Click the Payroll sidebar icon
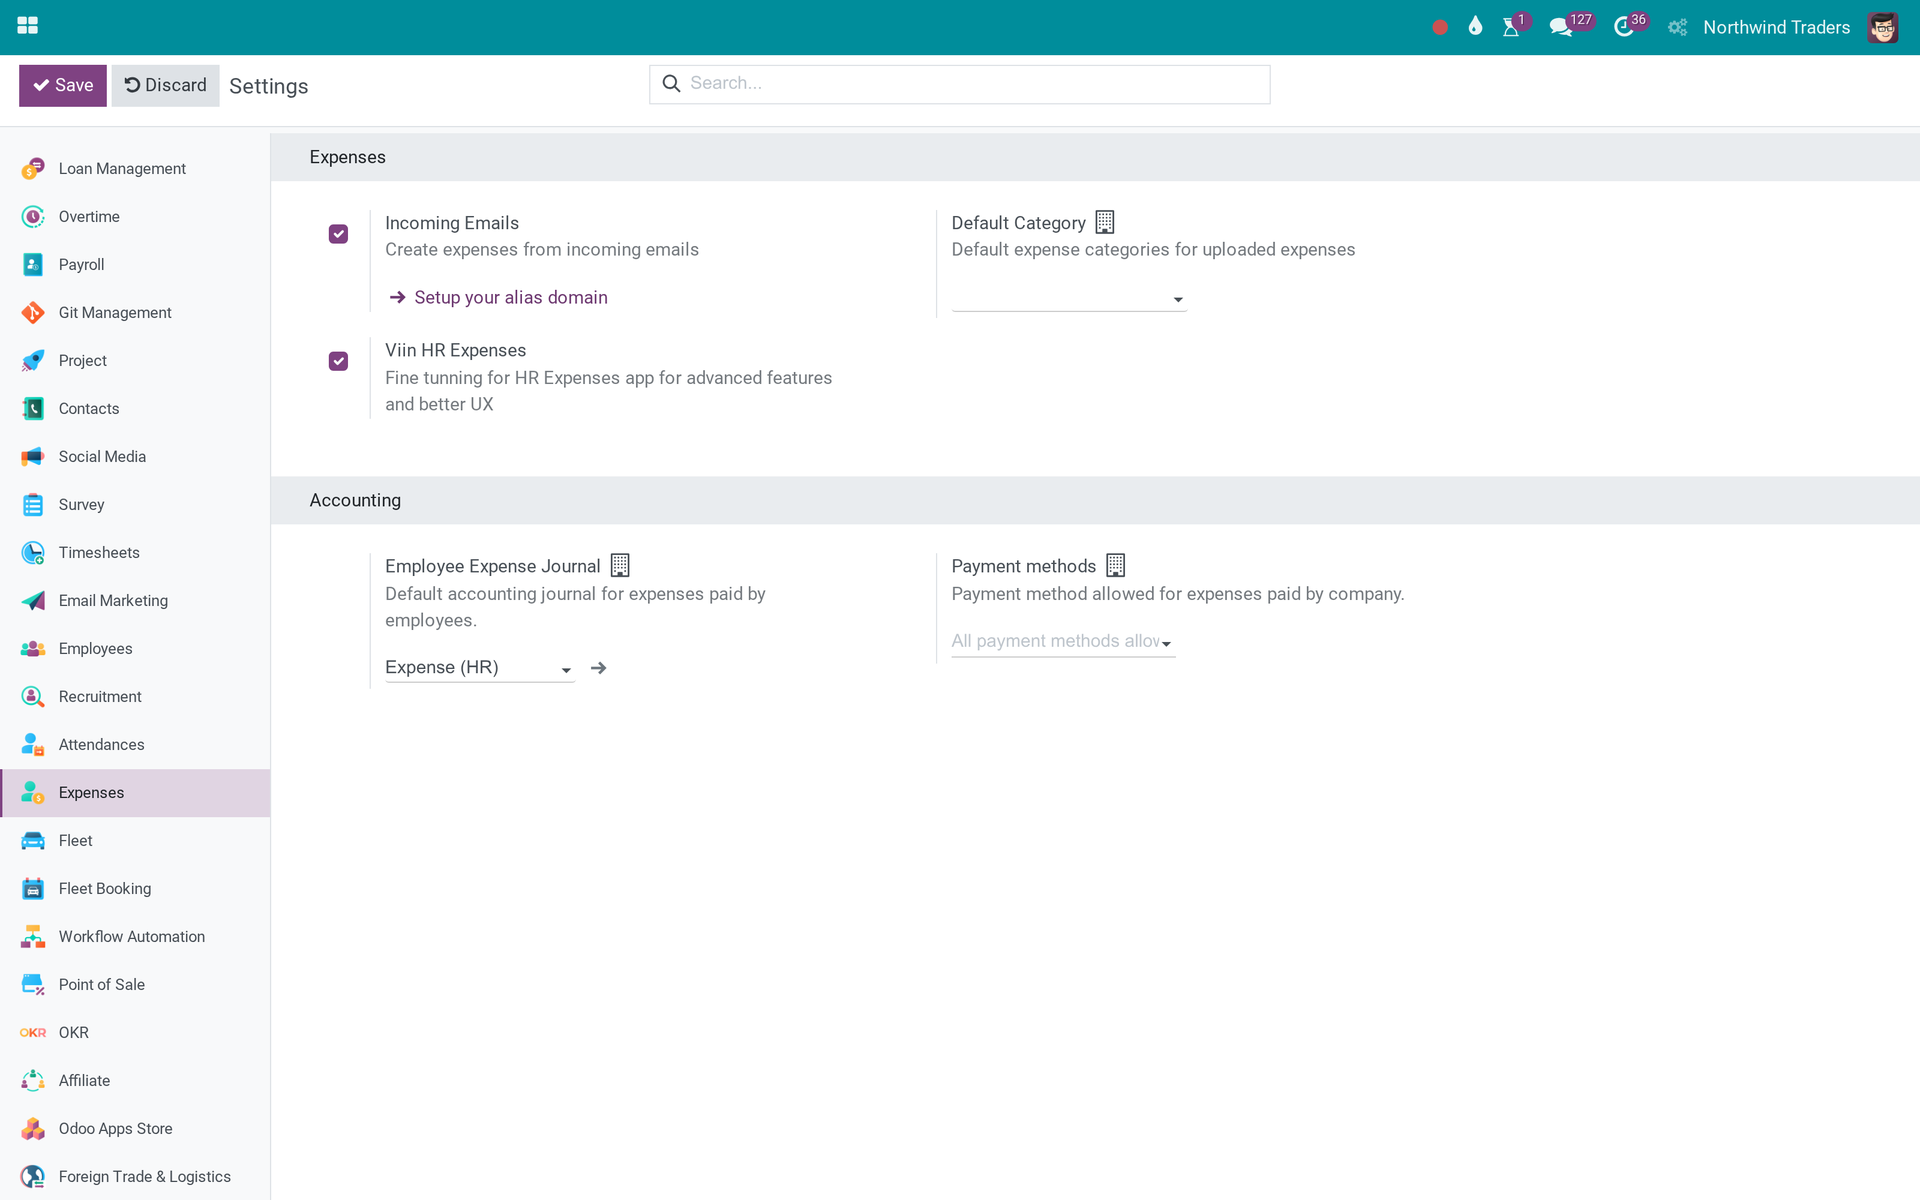Viewport: 1920px width, 1200px height. coord(33,265)
